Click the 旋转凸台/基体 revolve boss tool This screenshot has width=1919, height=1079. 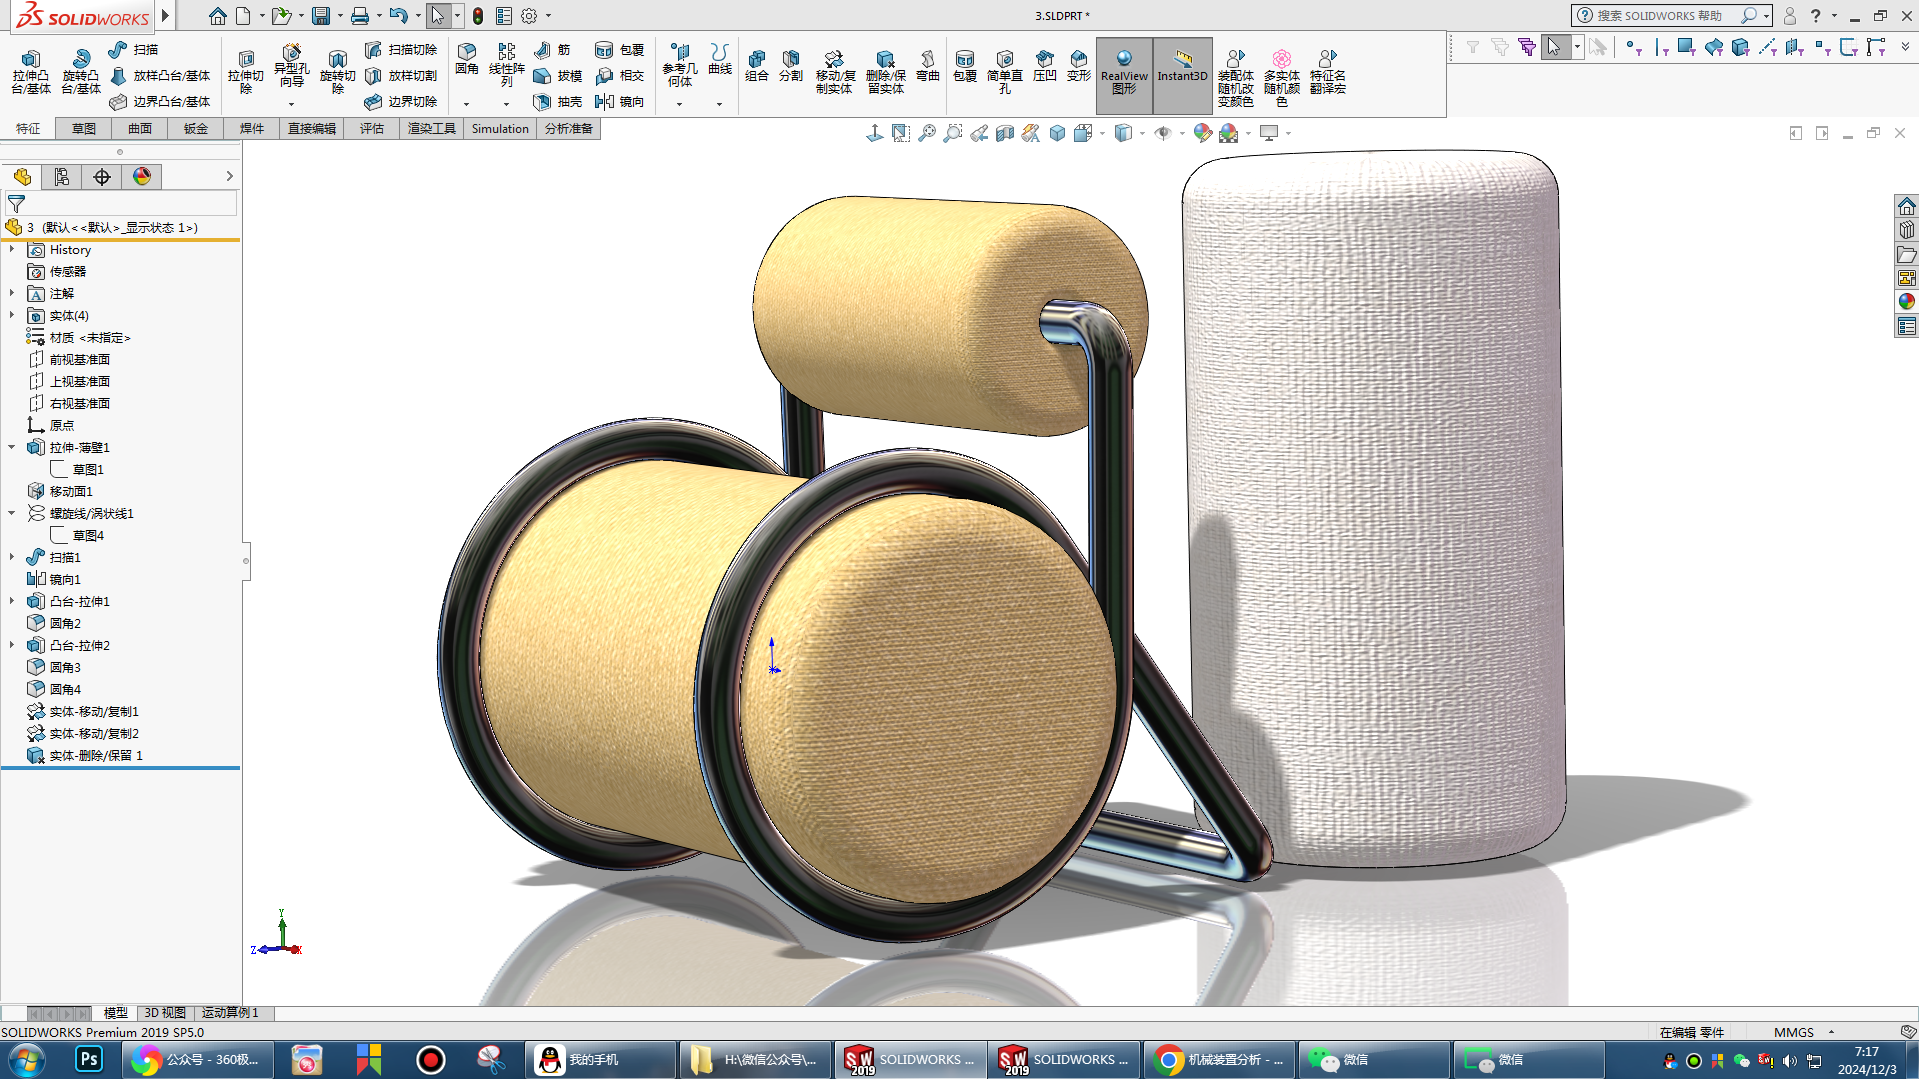(80, 72)
